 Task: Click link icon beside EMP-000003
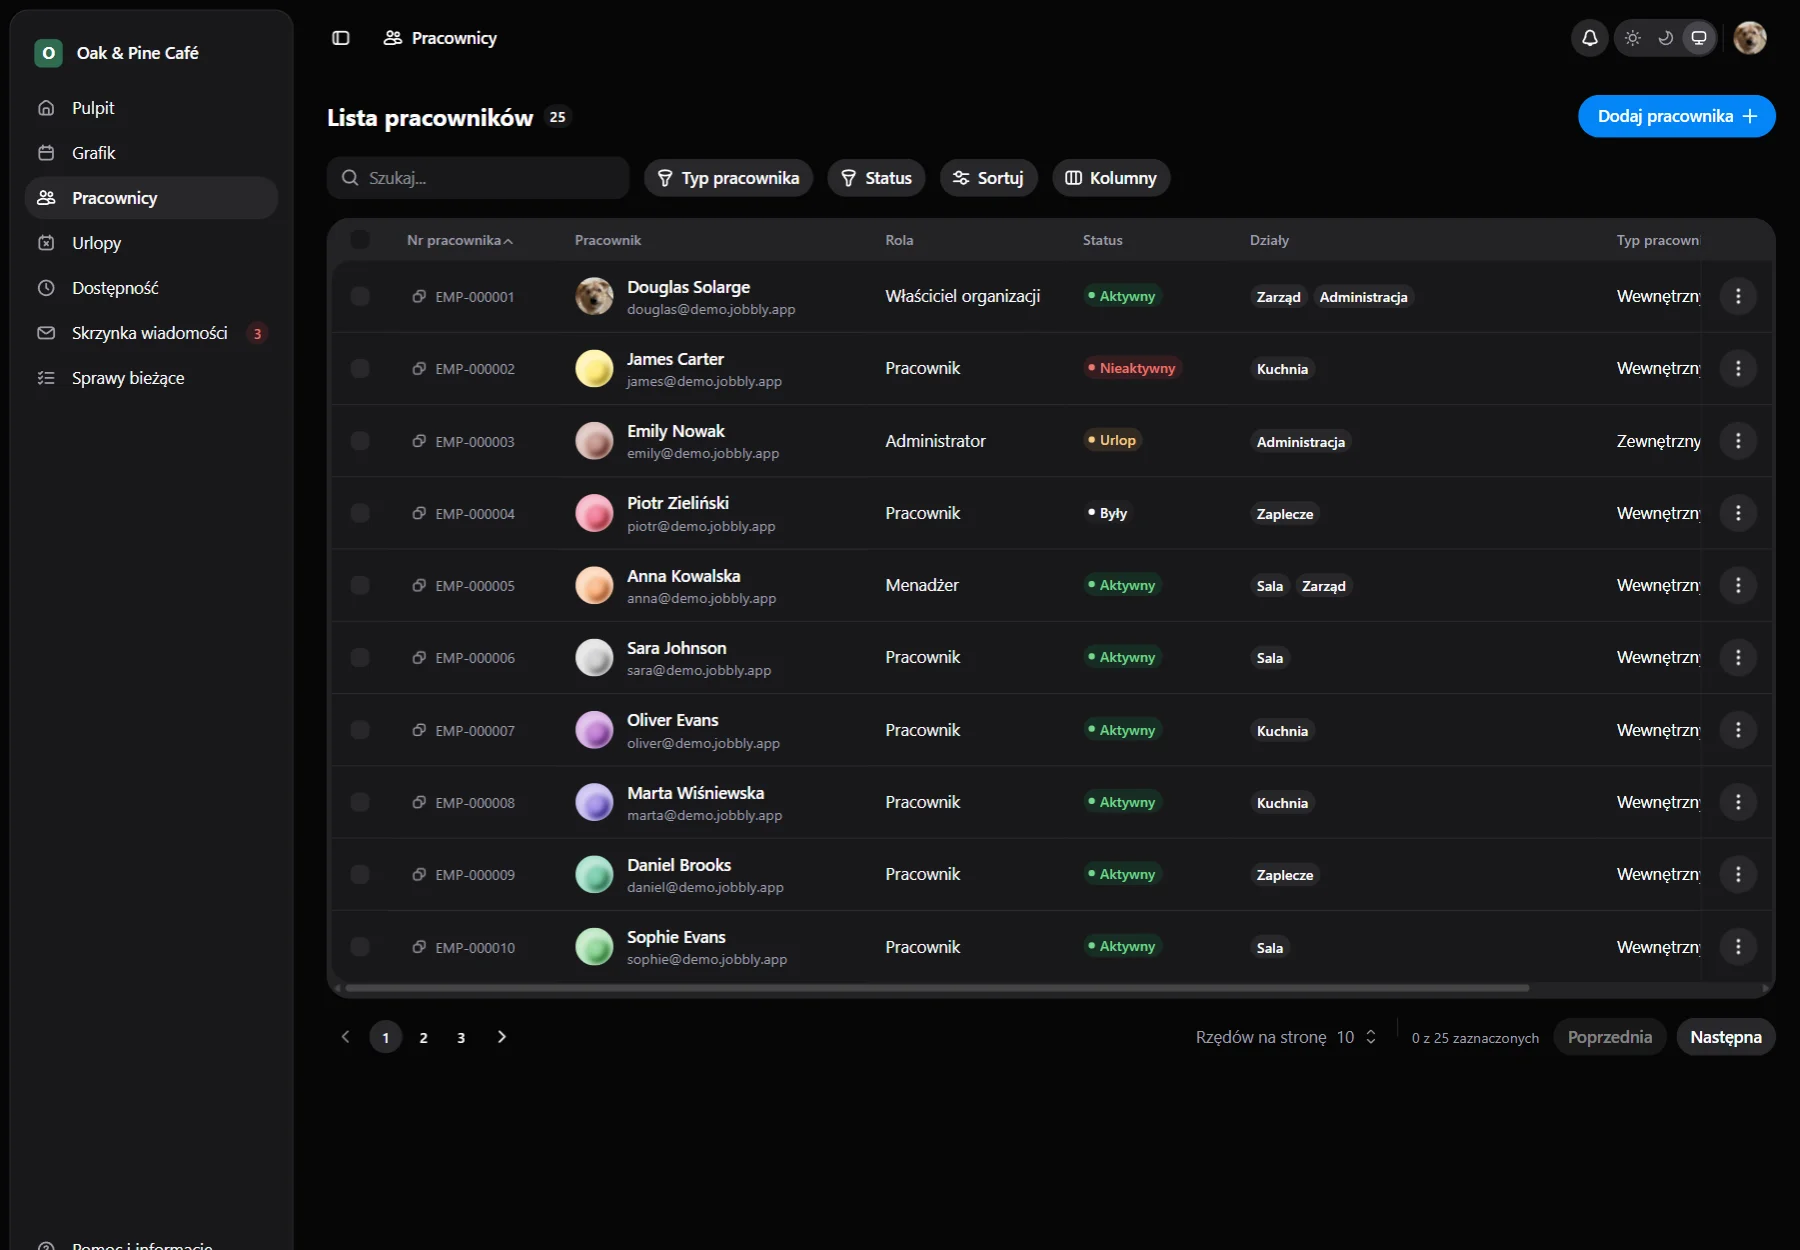tap(419, 441)
